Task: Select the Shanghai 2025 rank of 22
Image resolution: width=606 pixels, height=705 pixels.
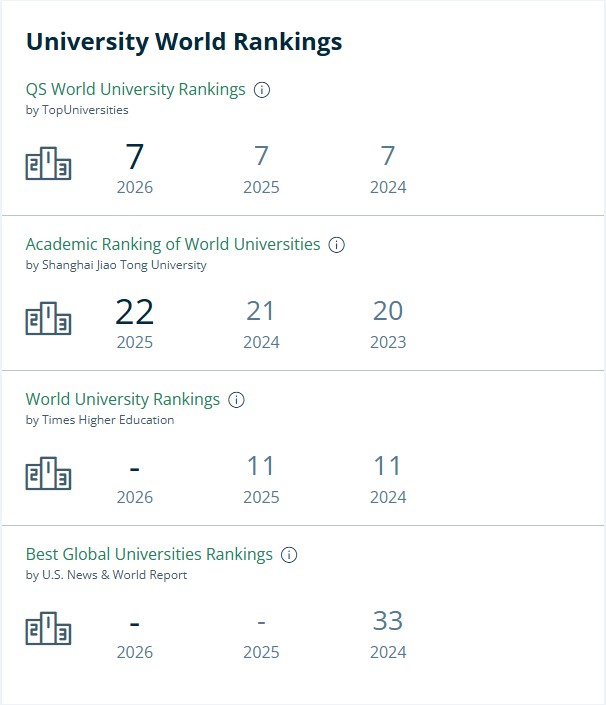Action: [x=134, y=312]
